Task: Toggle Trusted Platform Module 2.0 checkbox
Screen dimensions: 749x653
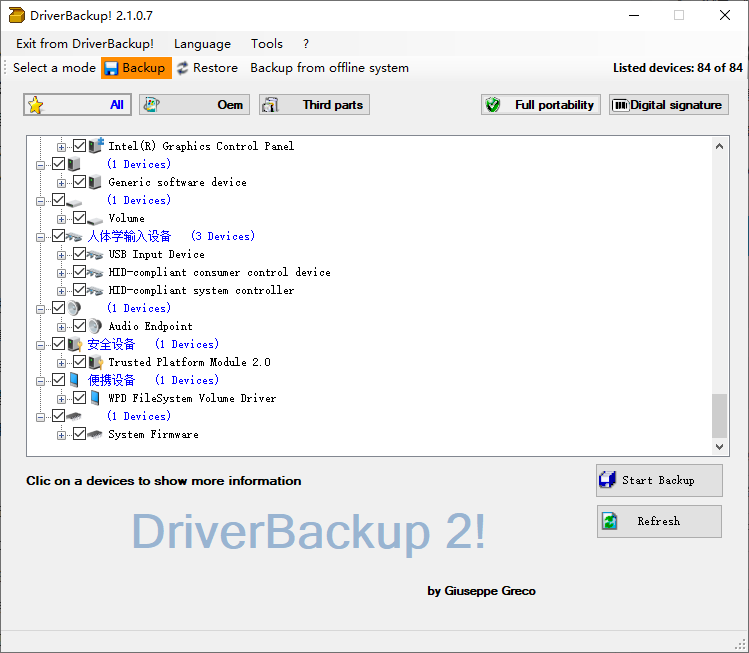Action: (x=79, y=362)
